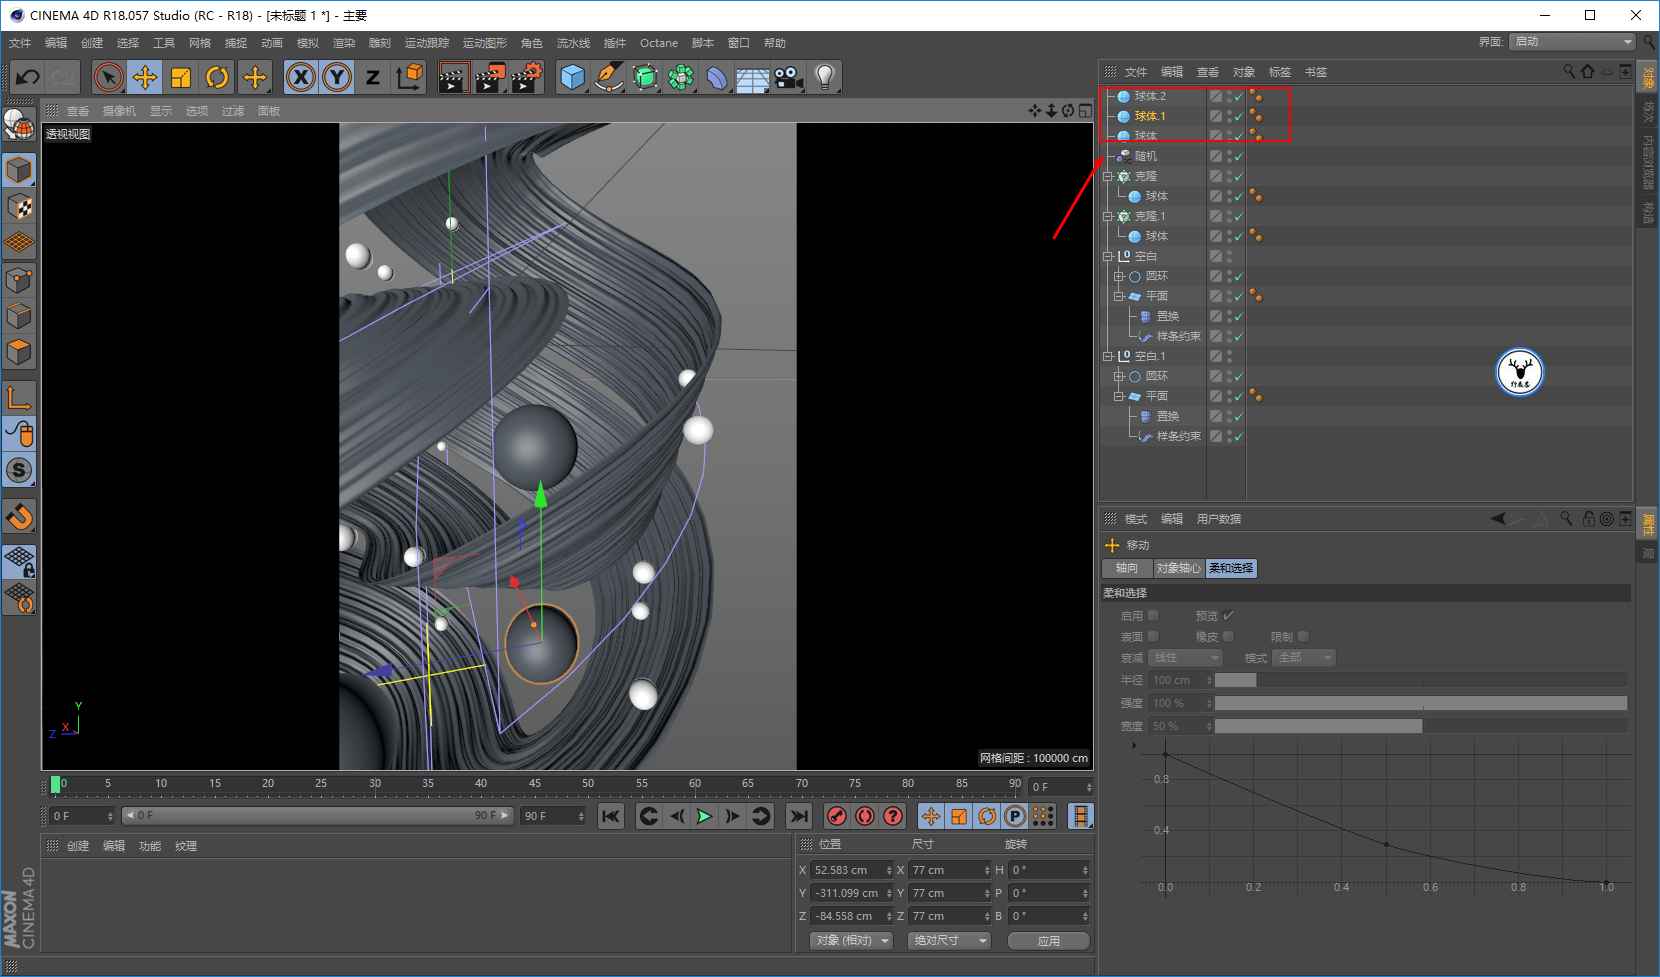
Task: Switch to Points mode
Action: (19, 280)
